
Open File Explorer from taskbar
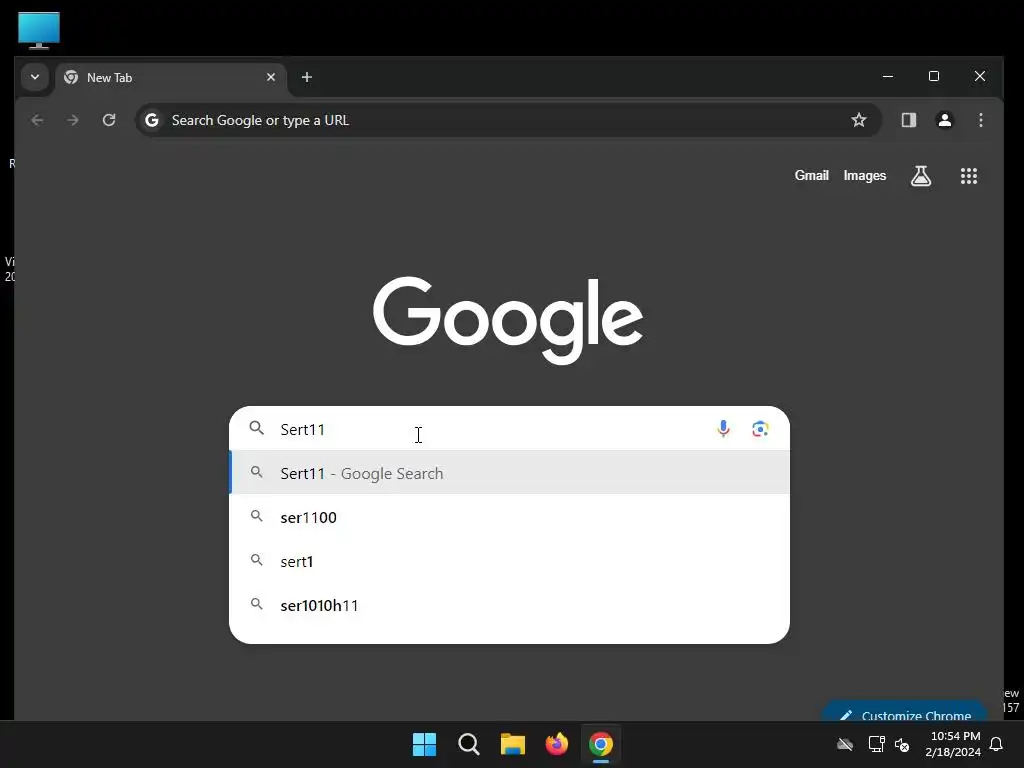(513, 744)
